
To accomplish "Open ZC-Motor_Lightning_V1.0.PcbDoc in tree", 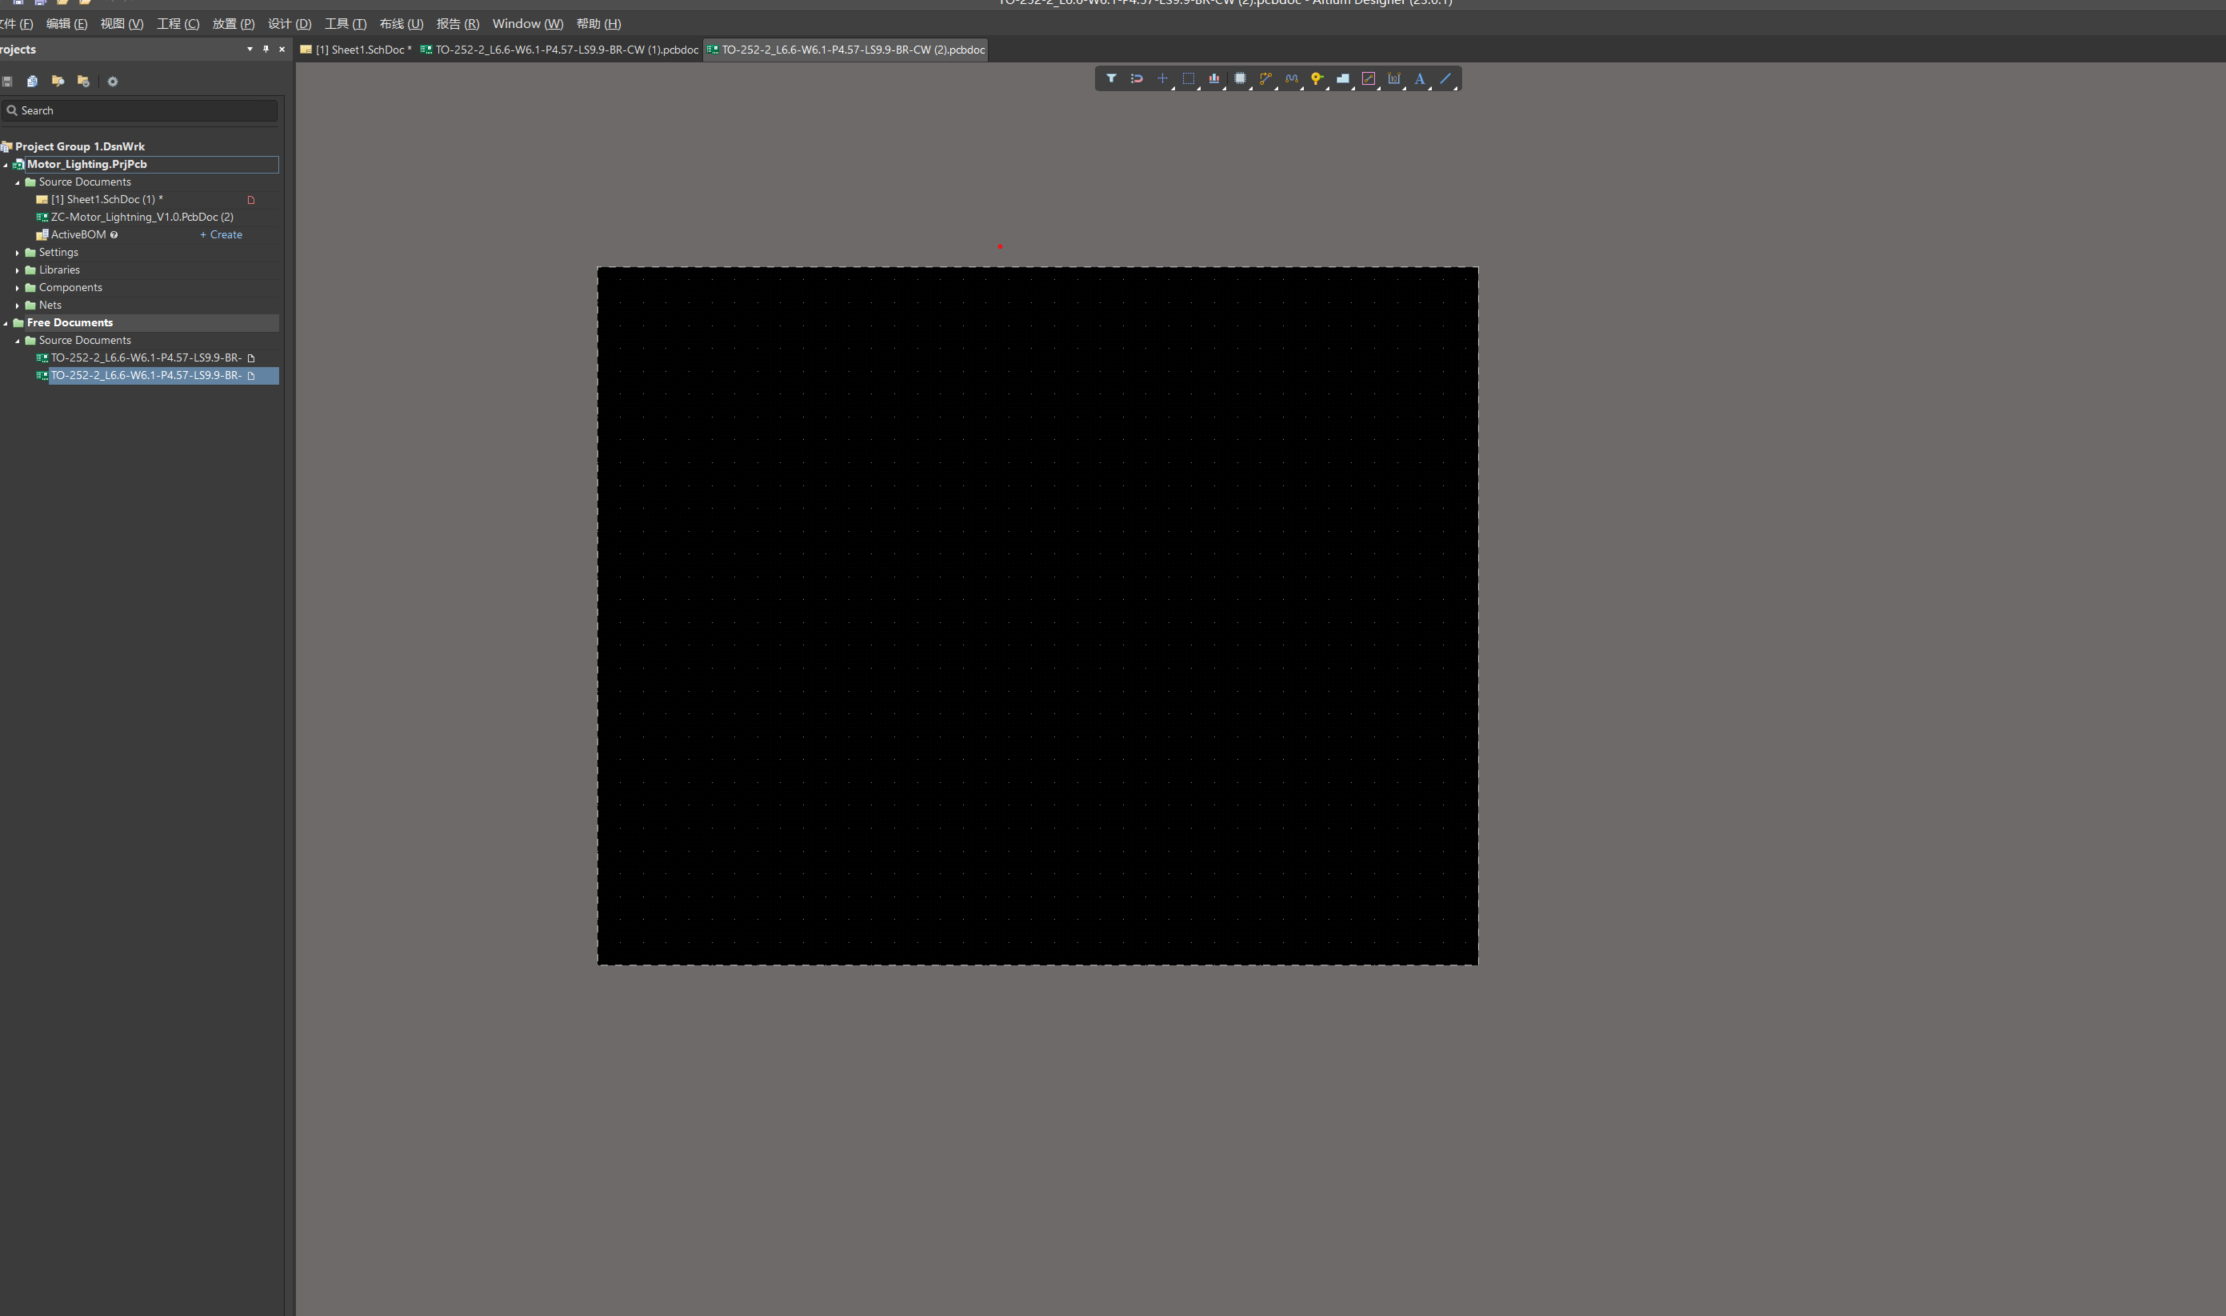I will click(141, 217).
